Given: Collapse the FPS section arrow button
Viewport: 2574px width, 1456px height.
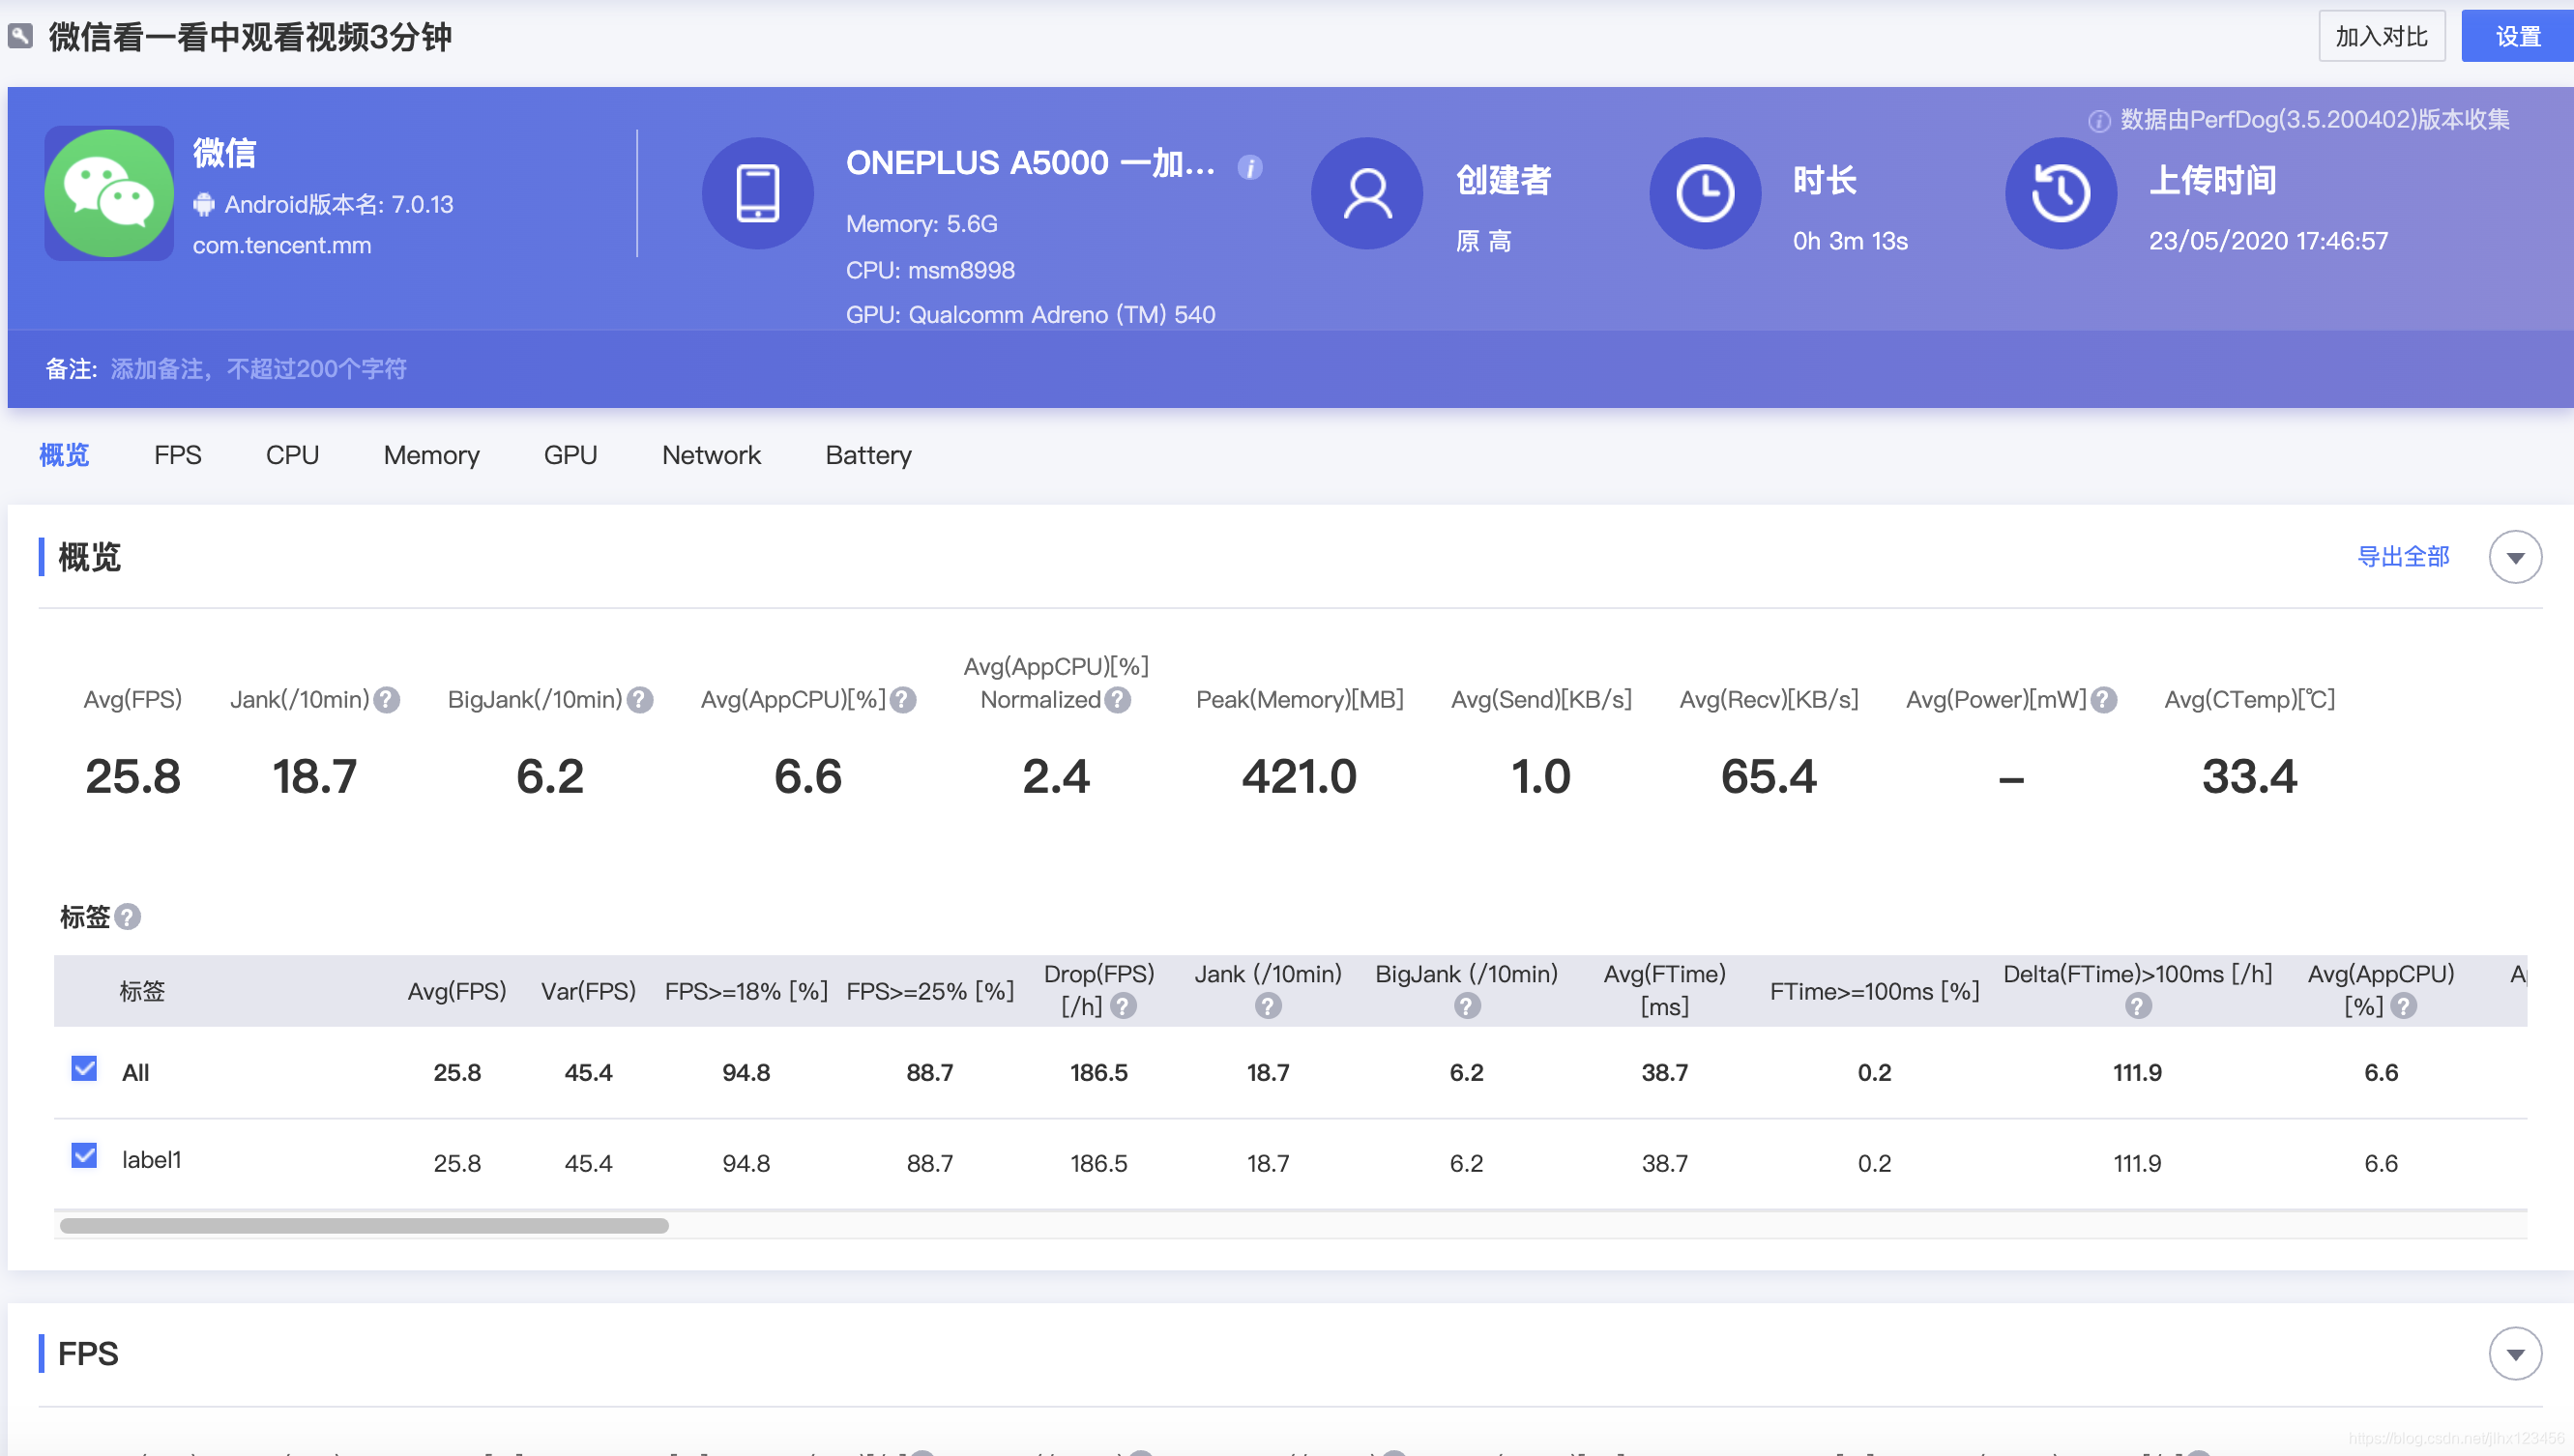Looking at the screenshot, I should click(2515, 1354).
